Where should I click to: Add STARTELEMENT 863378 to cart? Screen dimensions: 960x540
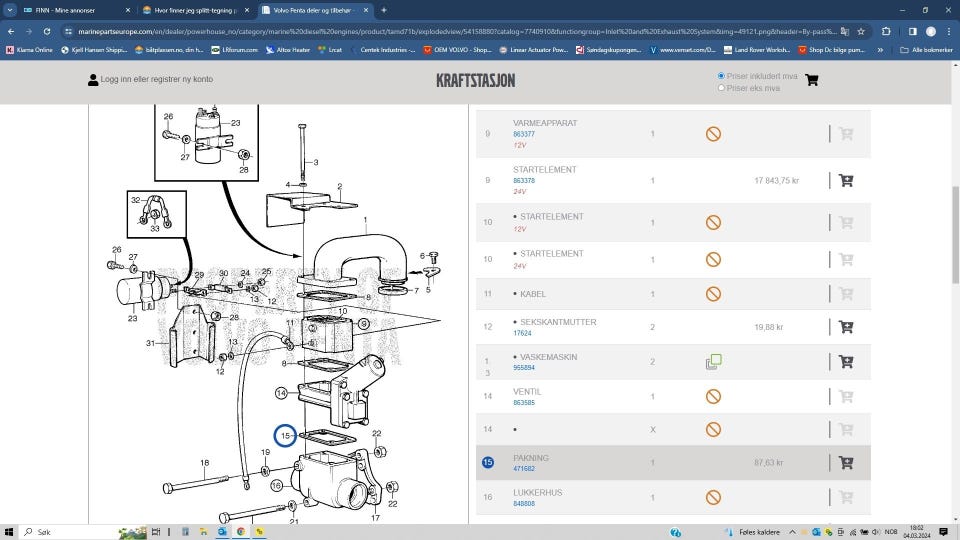tap(845, 181)
